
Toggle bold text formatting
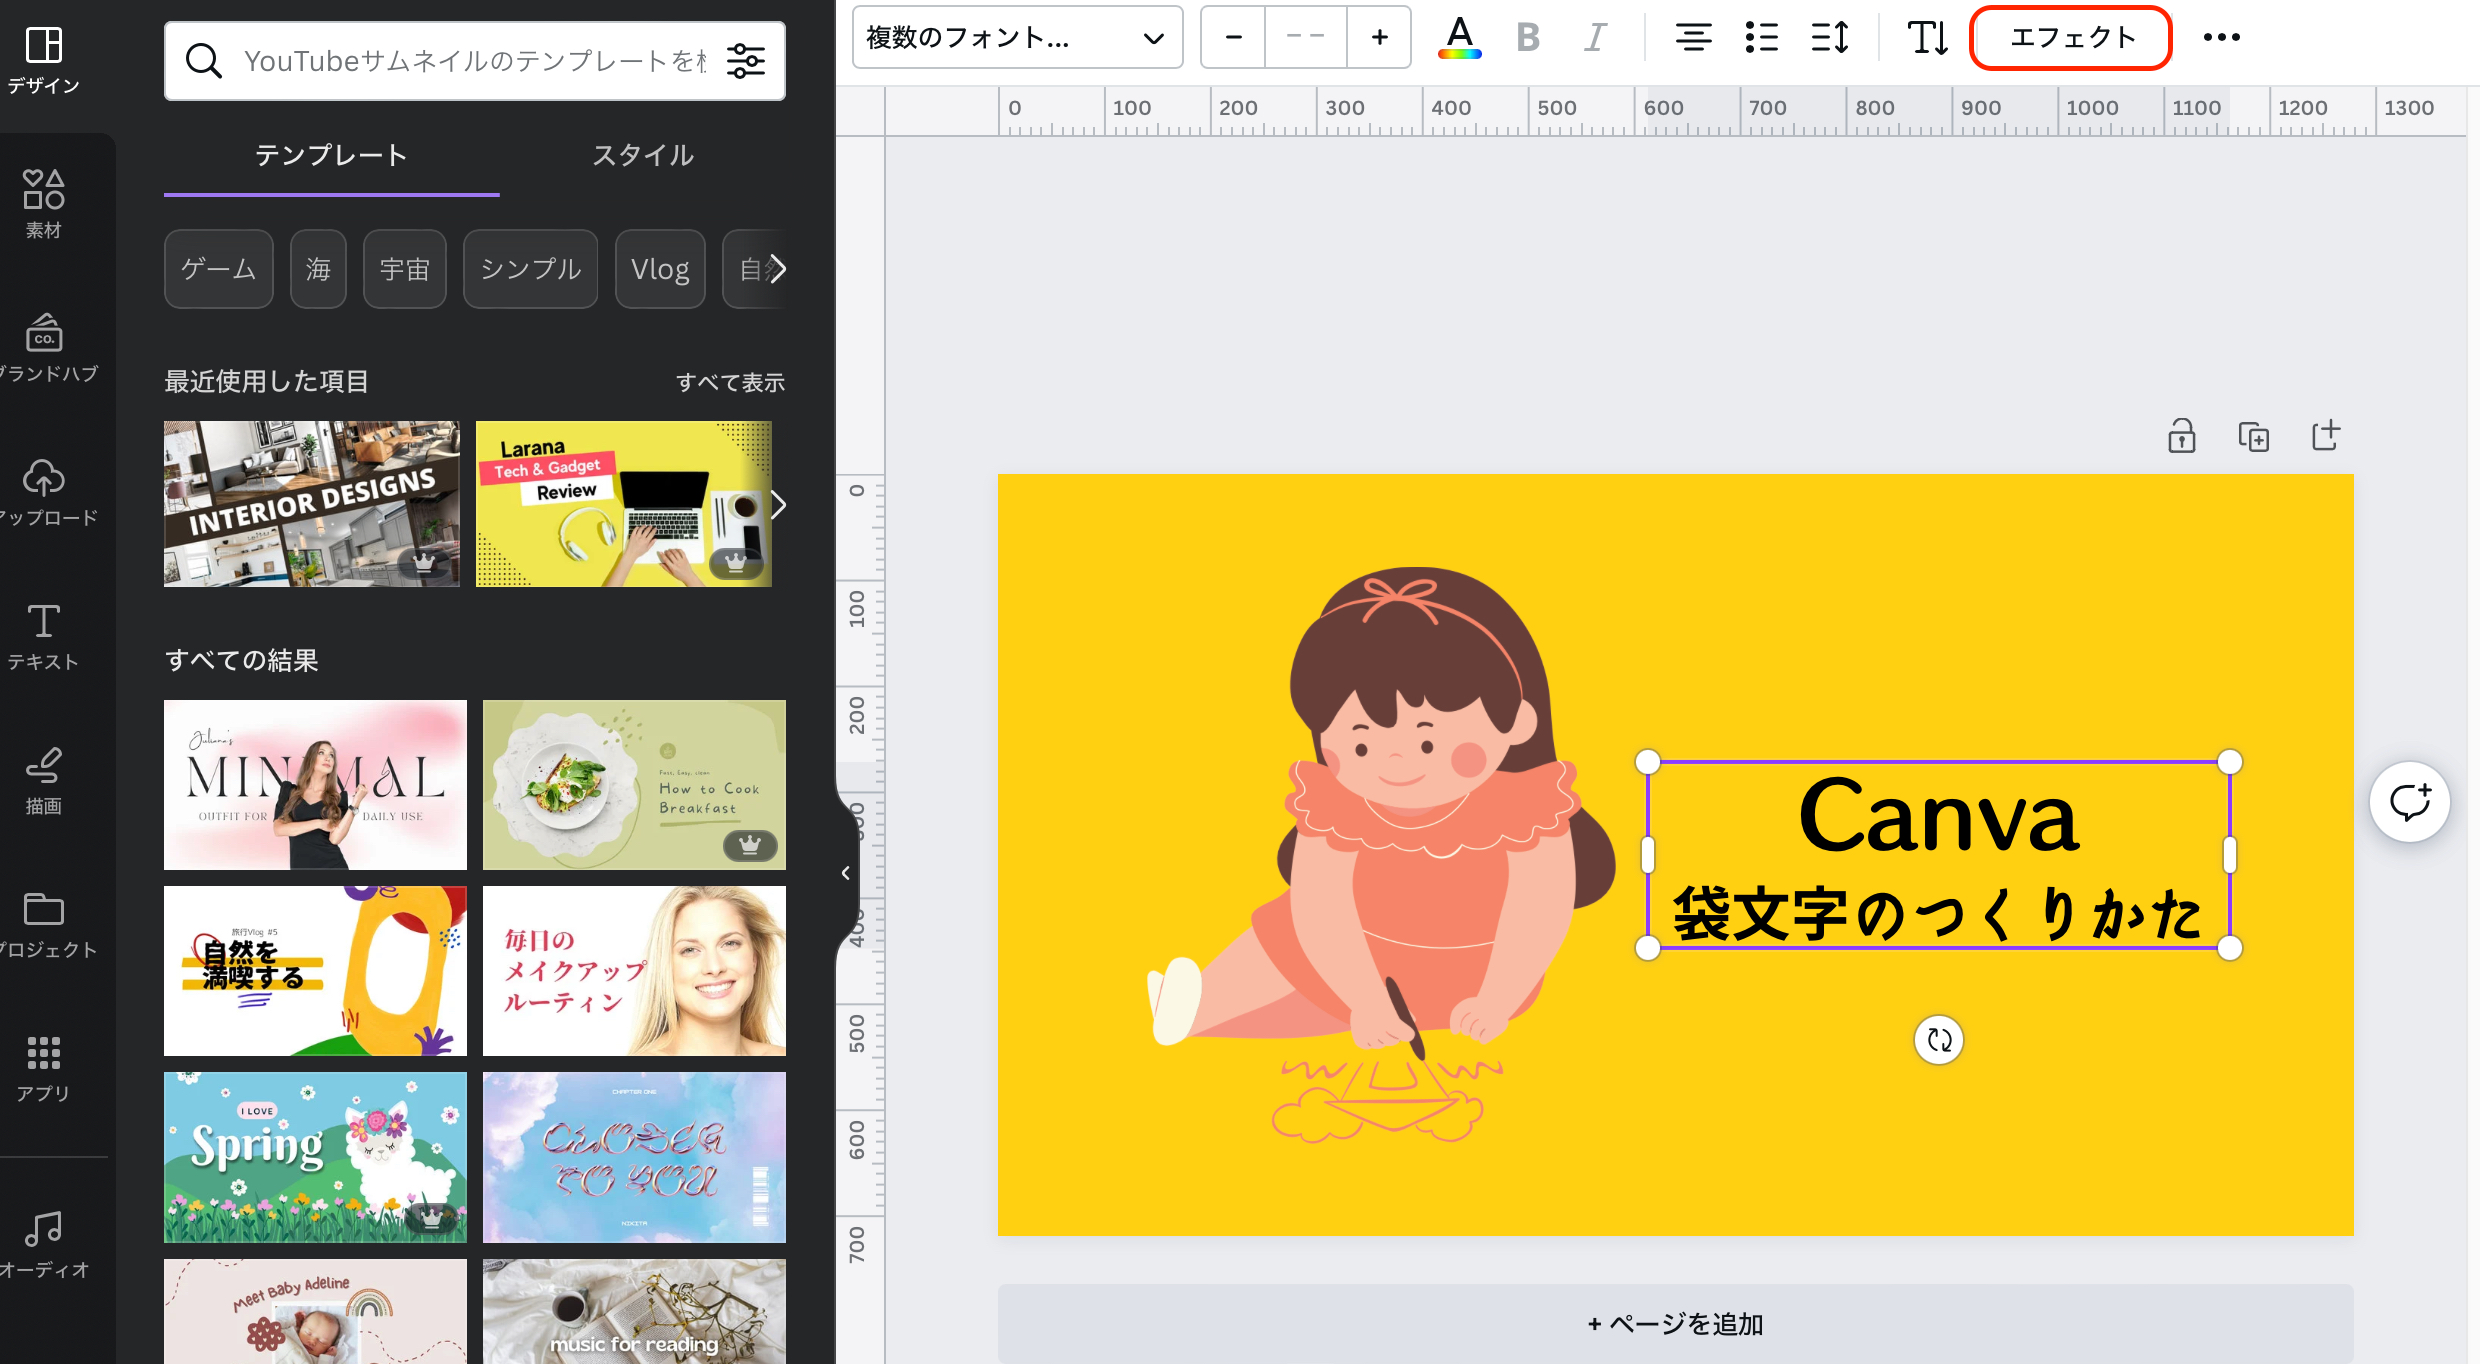coord(1527,38)
